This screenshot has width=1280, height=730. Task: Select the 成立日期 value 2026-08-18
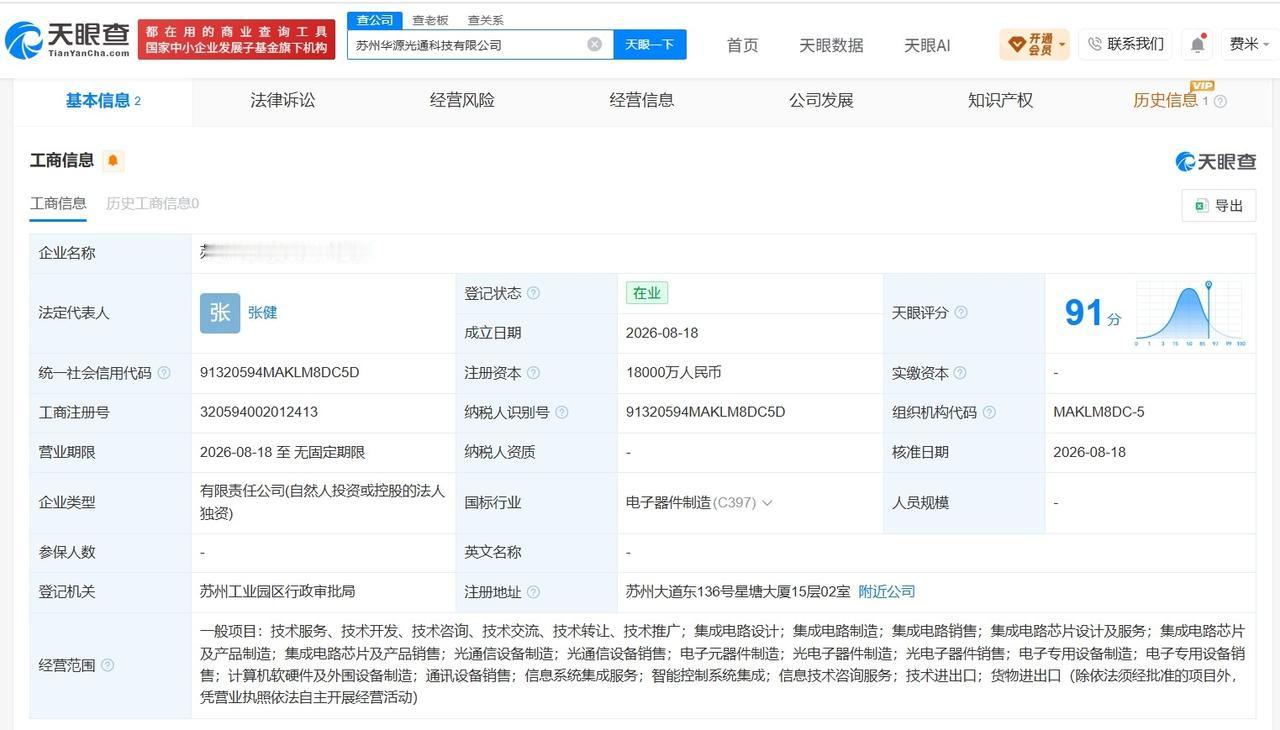point(662,333)
